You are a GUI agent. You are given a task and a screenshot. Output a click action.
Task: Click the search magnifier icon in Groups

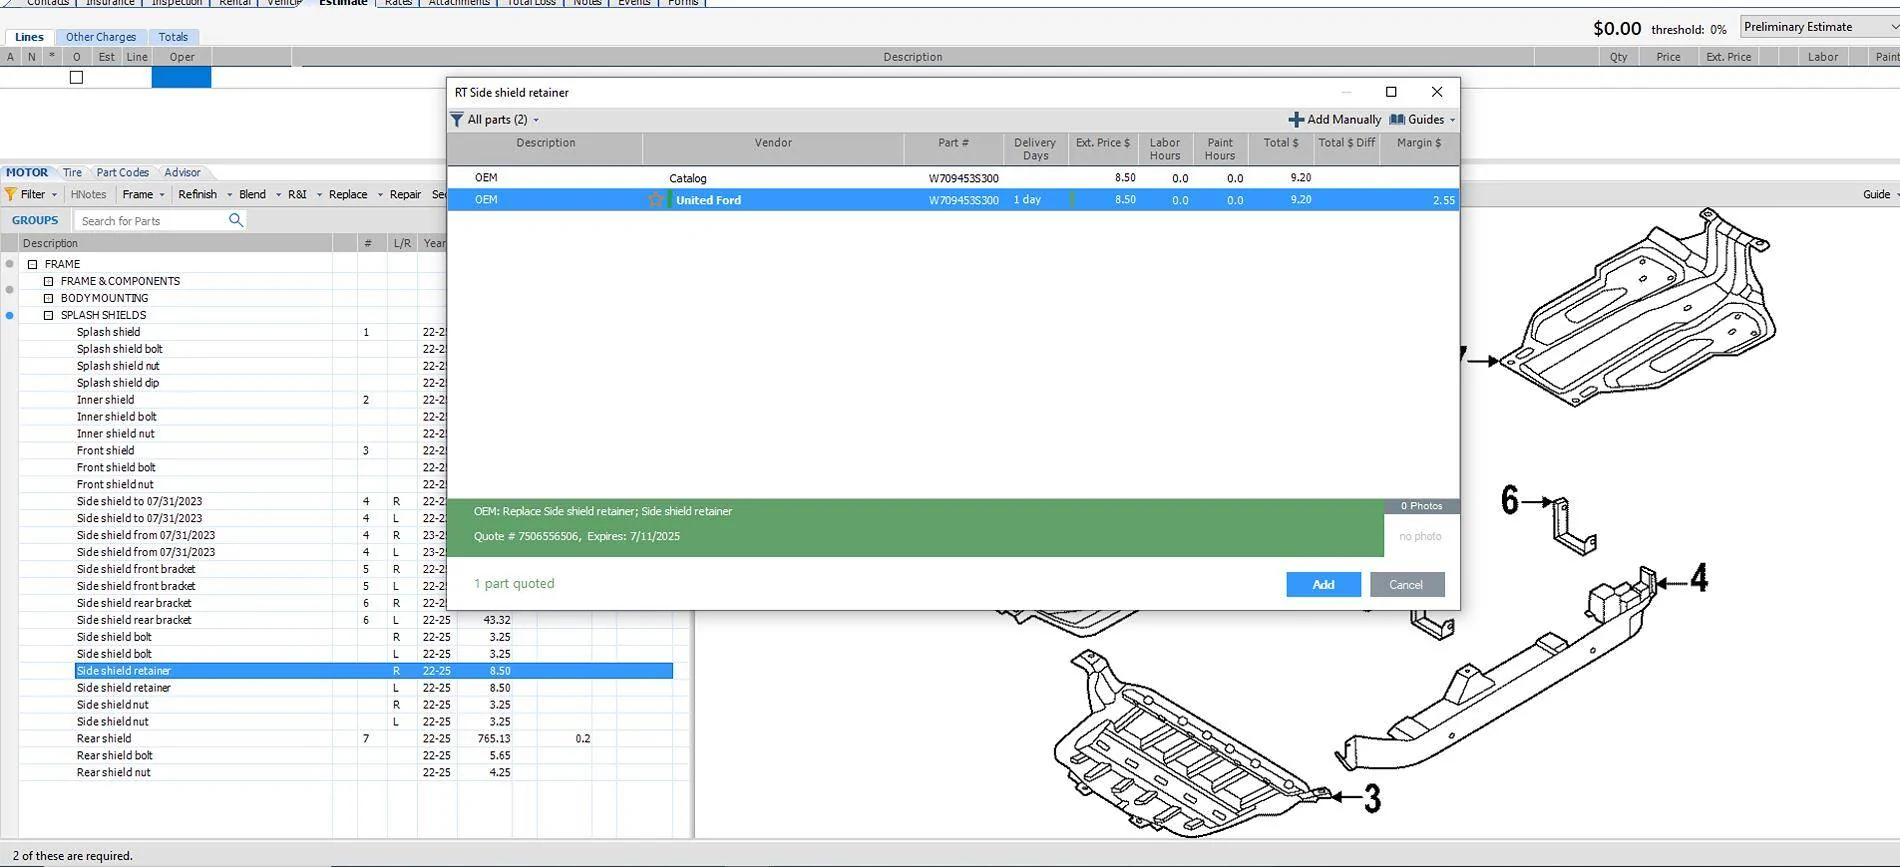[x=236, y=220]
